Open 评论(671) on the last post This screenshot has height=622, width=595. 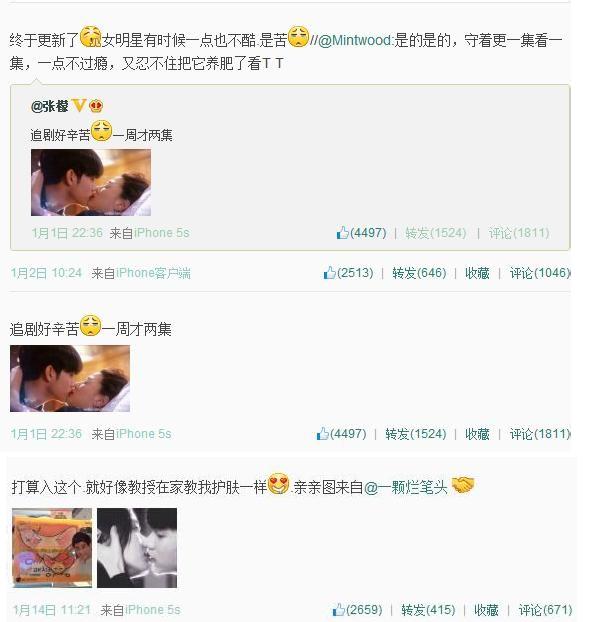545,610
